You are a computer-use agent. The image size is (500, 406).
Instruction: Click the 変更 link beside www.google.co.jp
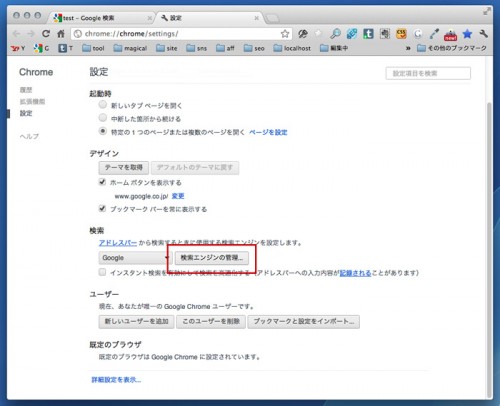(x=178, y=196)
